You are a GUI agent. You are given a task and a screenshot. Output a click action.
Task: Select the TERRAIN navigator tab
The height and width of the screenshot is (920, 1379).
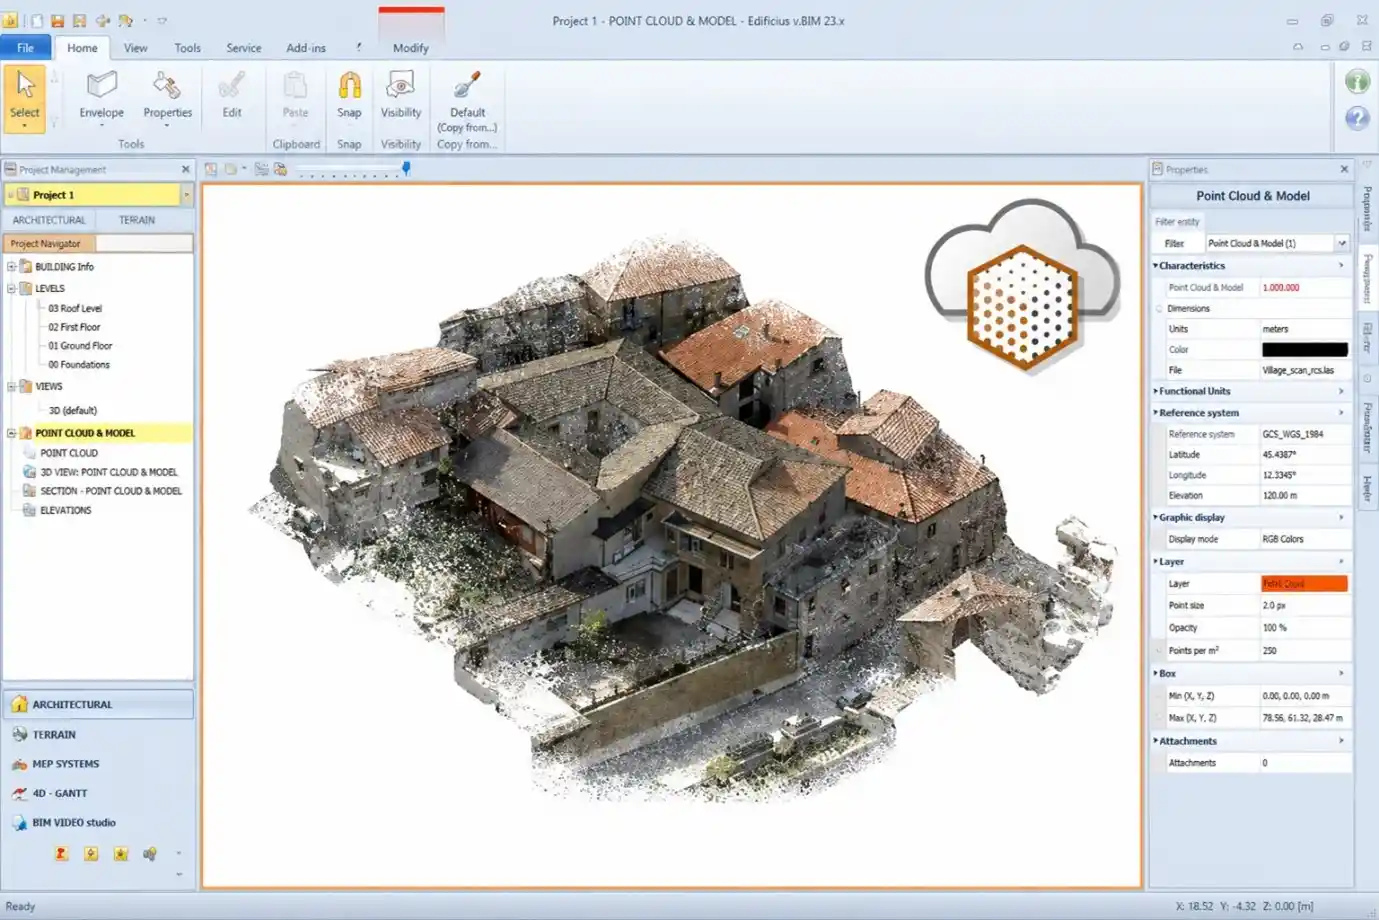point(137,220)
